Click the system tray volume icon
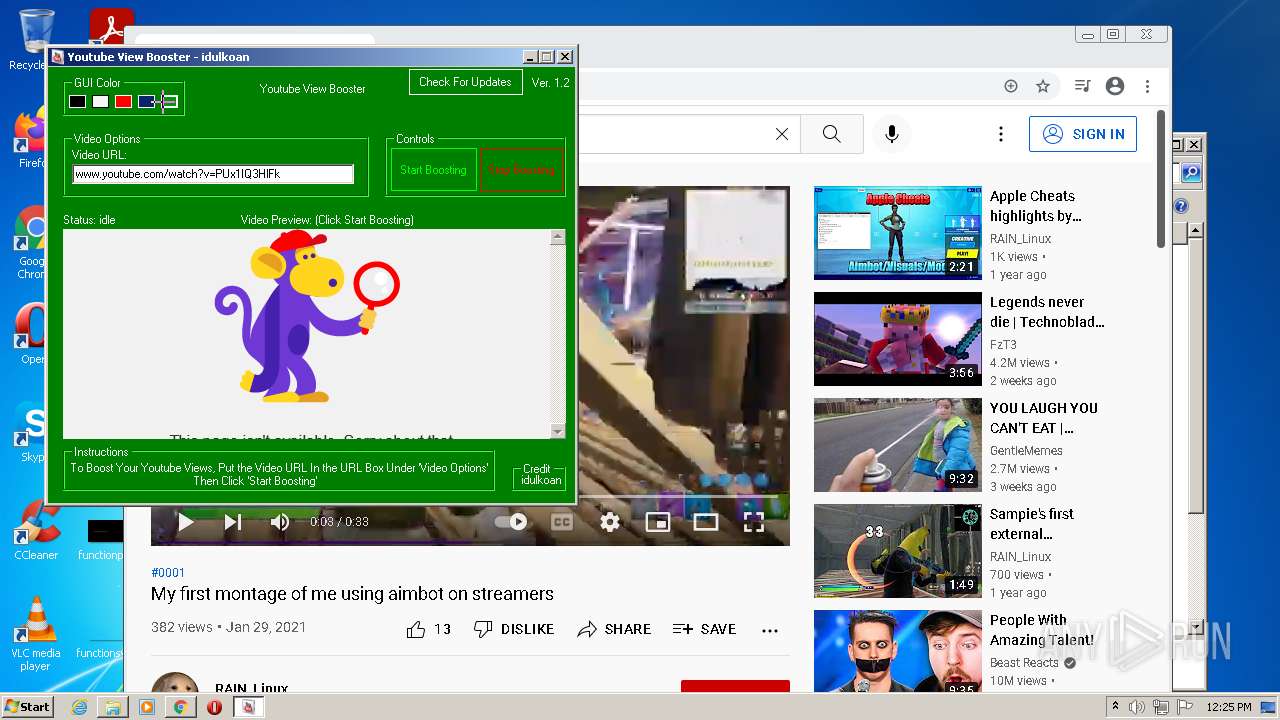This screenshot has height=720, width=1280. coord(1137,707)
